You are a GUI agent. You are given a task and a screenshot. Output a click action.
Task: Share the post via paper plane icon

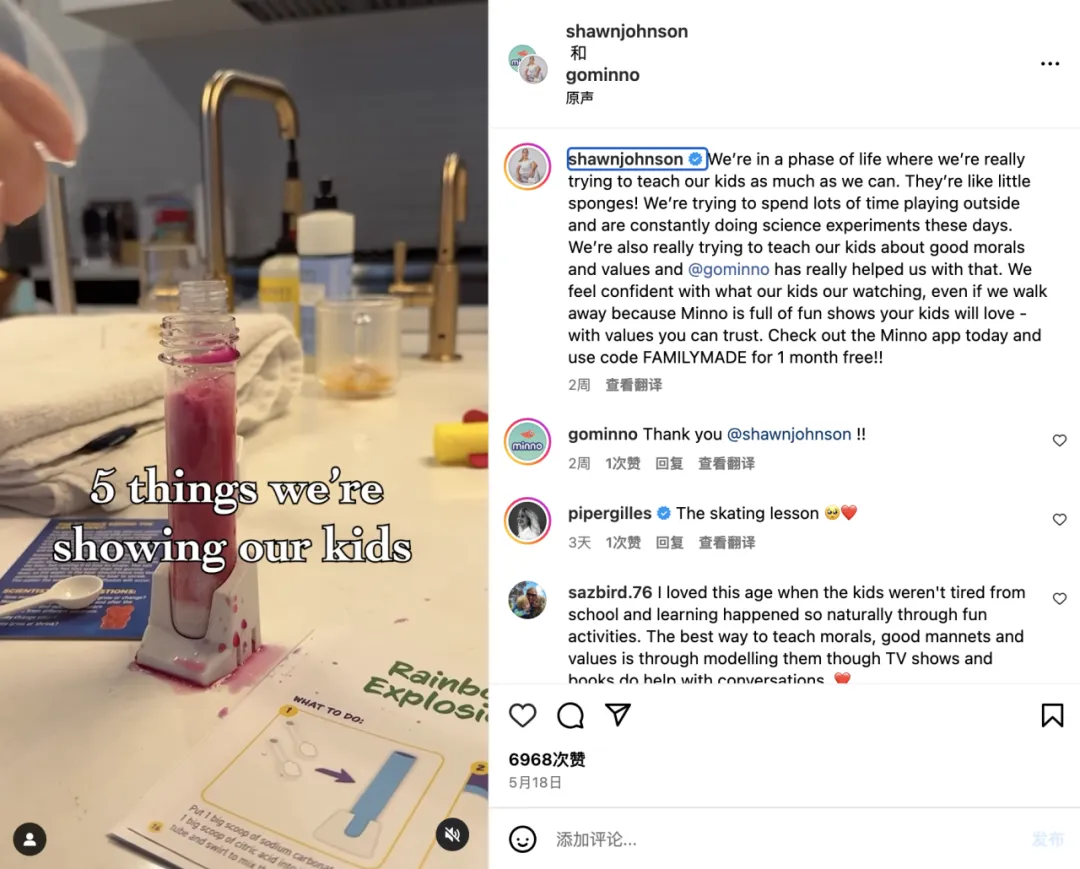coord(618,715)
